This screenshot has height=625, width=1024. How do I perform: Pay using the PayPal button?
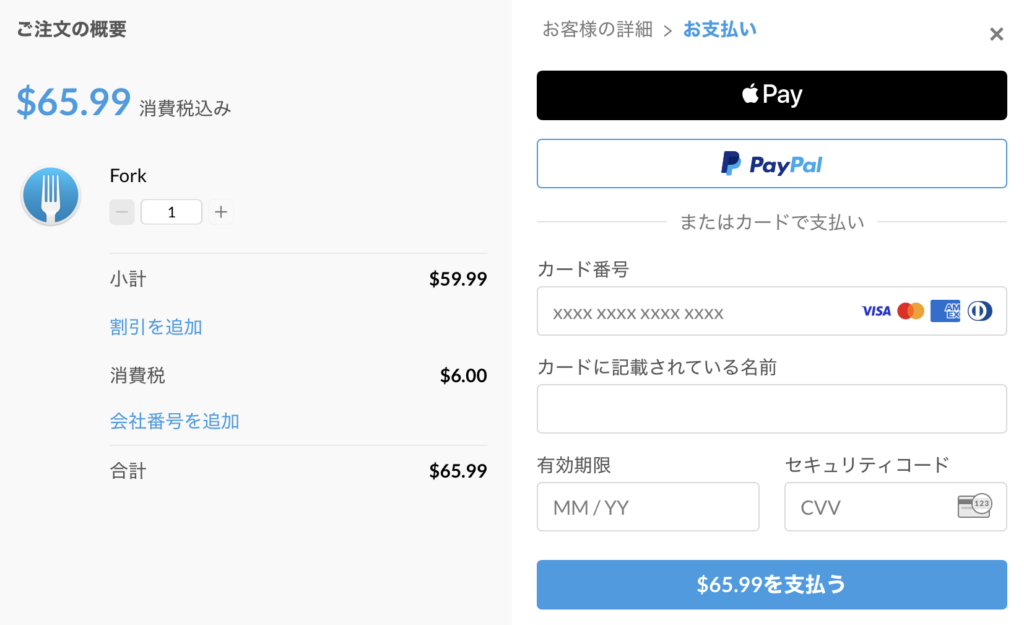click(x=771, y=164)
